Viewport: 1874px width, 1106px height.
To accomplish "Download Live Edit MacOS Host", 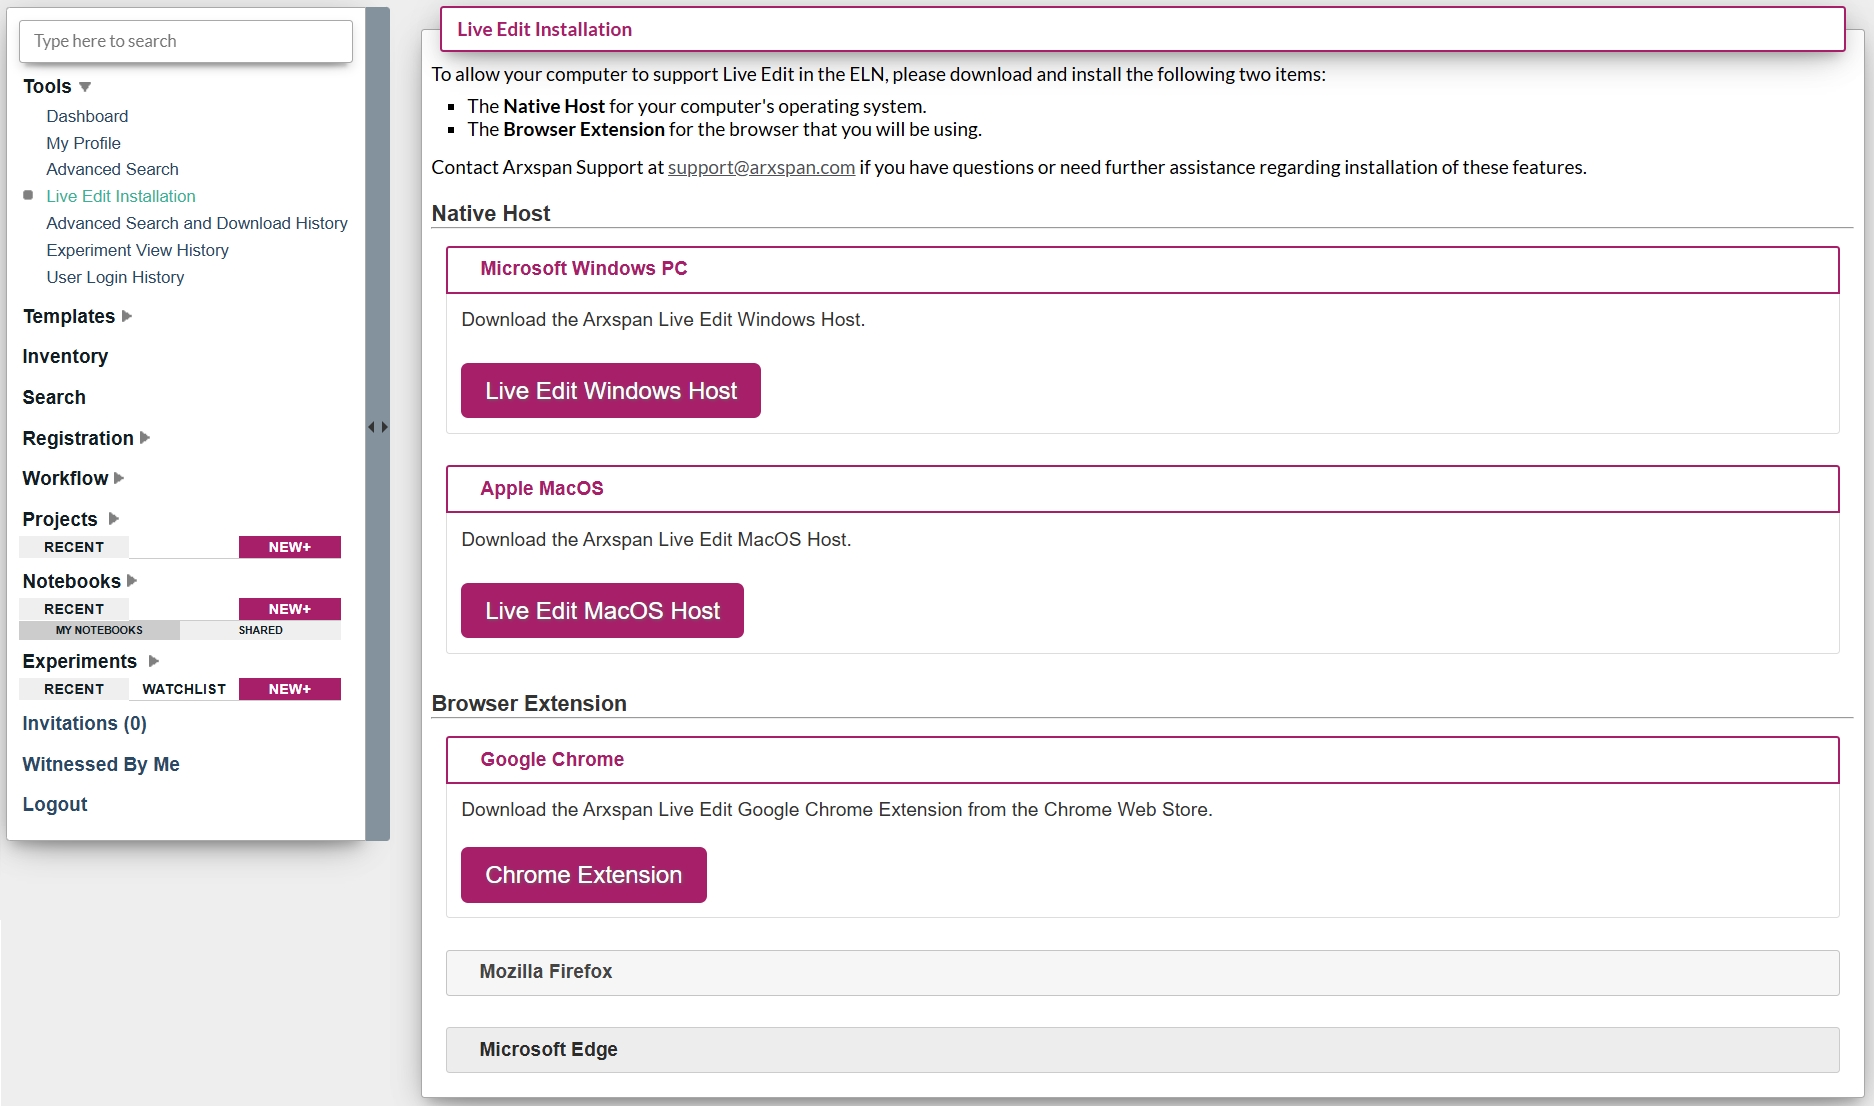I will 602,611.
